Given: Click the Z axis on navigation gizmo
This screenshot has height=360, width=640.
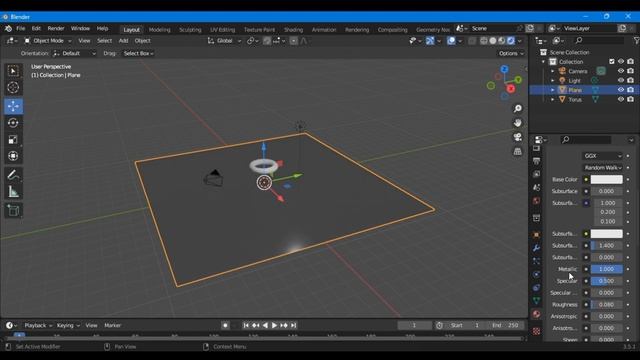Looking at the screenshot, I should pyautogui.click(x=504, y=69).
